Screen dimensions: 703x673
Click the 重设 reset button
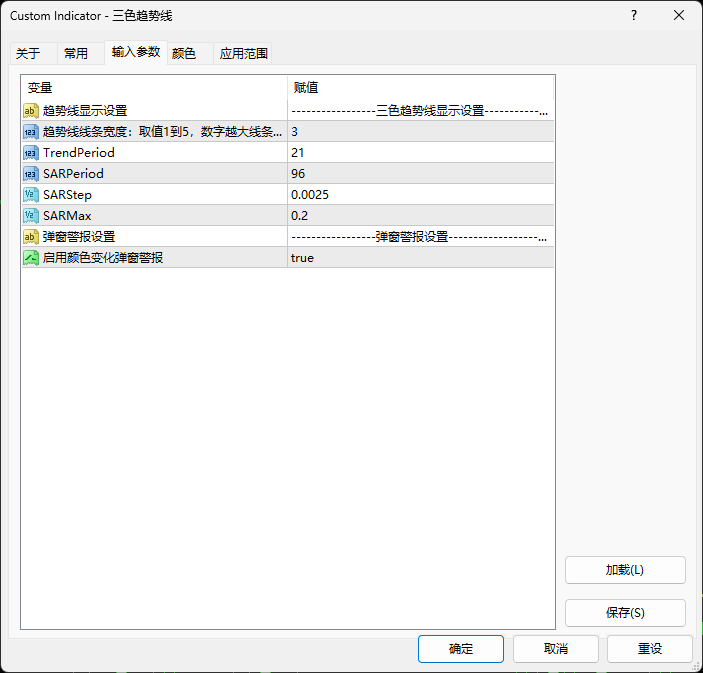[650, 648]
